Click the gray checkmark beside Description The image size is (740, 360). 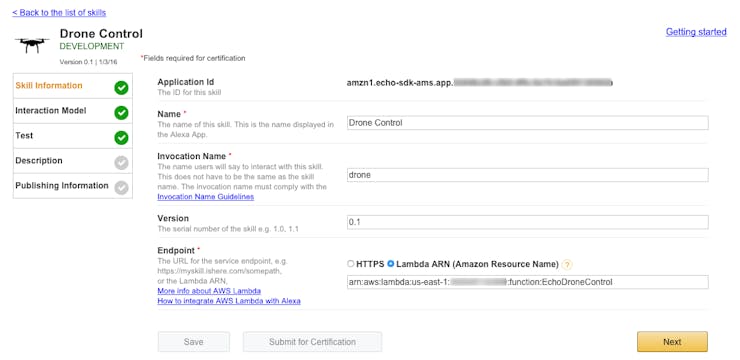click(x=121, y=163)
